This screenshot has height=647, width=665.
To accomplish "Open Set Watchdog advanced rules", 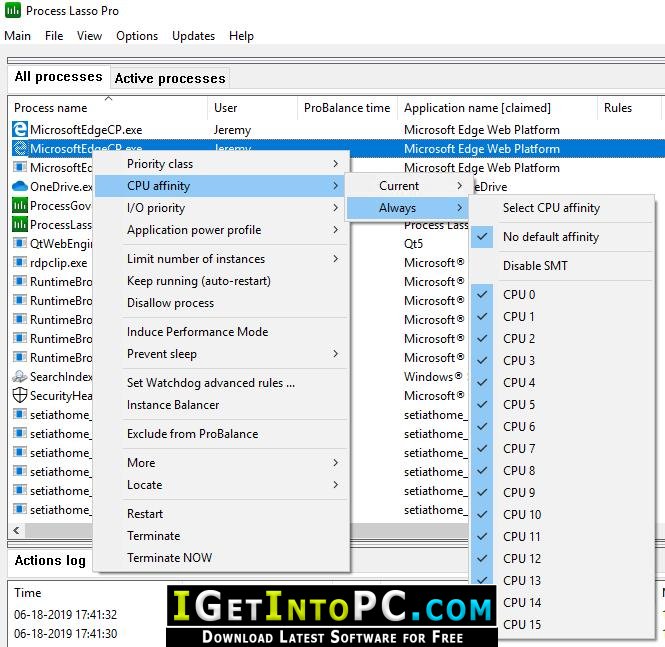I will (221, 383).
